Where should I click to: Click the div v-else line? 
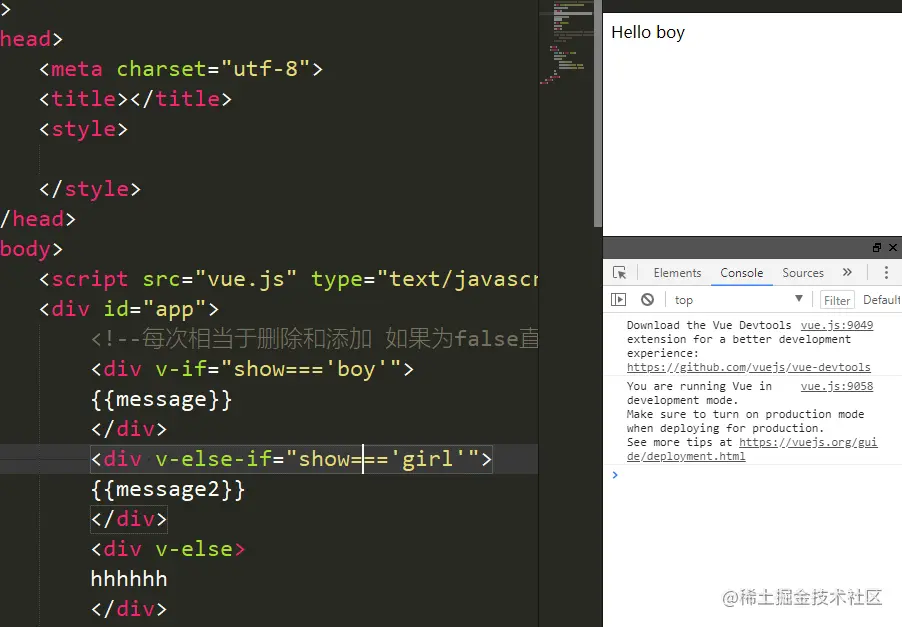click(x=167, y=549)
